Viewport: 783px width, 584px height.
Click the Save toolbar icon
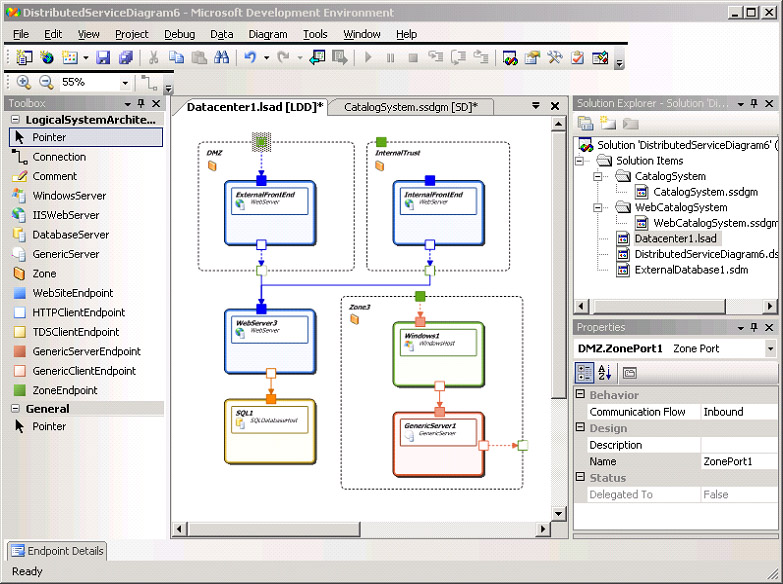pyautogui.click(x=103, y=57)
